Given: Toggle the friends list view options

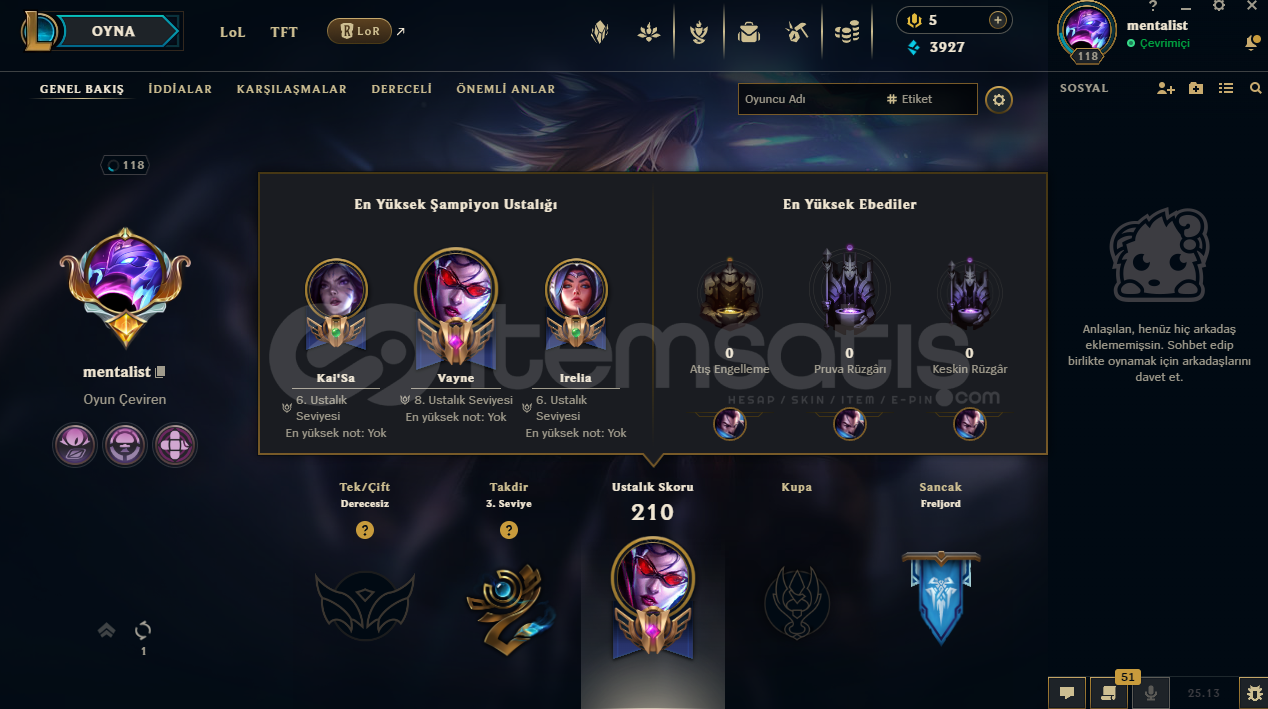Looking at the screenshot, I should (x=1226, y=88).
